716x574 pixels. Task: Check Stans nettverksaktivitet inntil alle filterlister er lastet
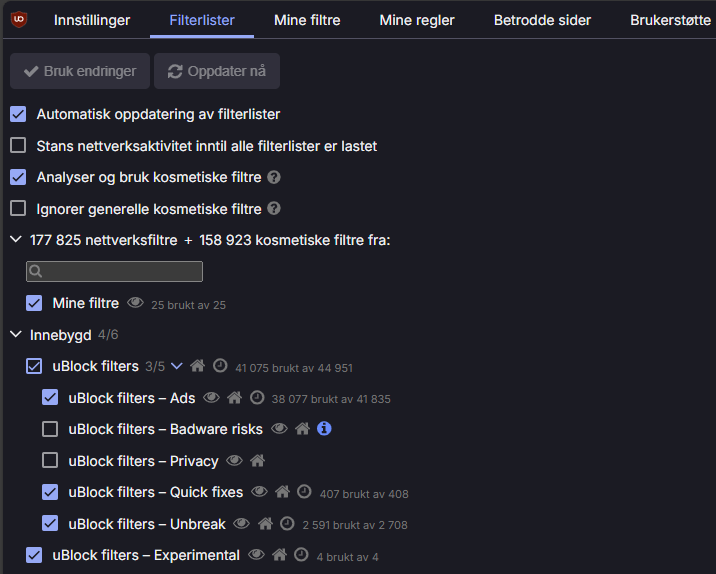[18, 146]
